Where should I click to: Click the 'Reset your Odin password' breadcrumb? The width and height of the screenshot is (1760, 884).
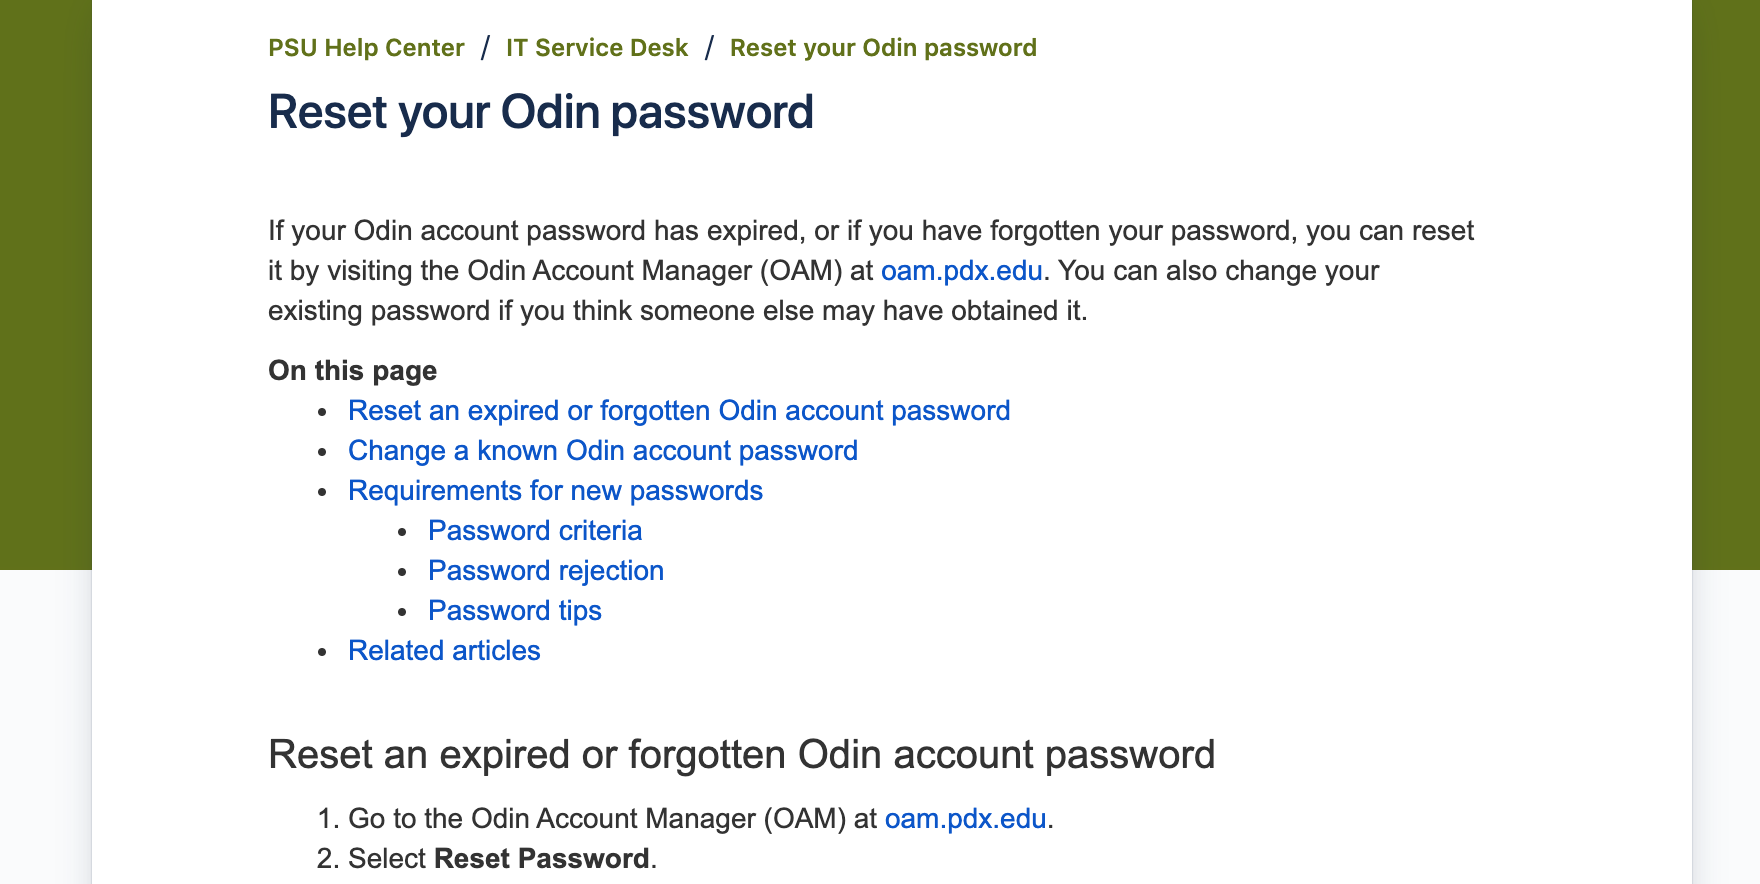pyautogui.click(x=882, y=48)
